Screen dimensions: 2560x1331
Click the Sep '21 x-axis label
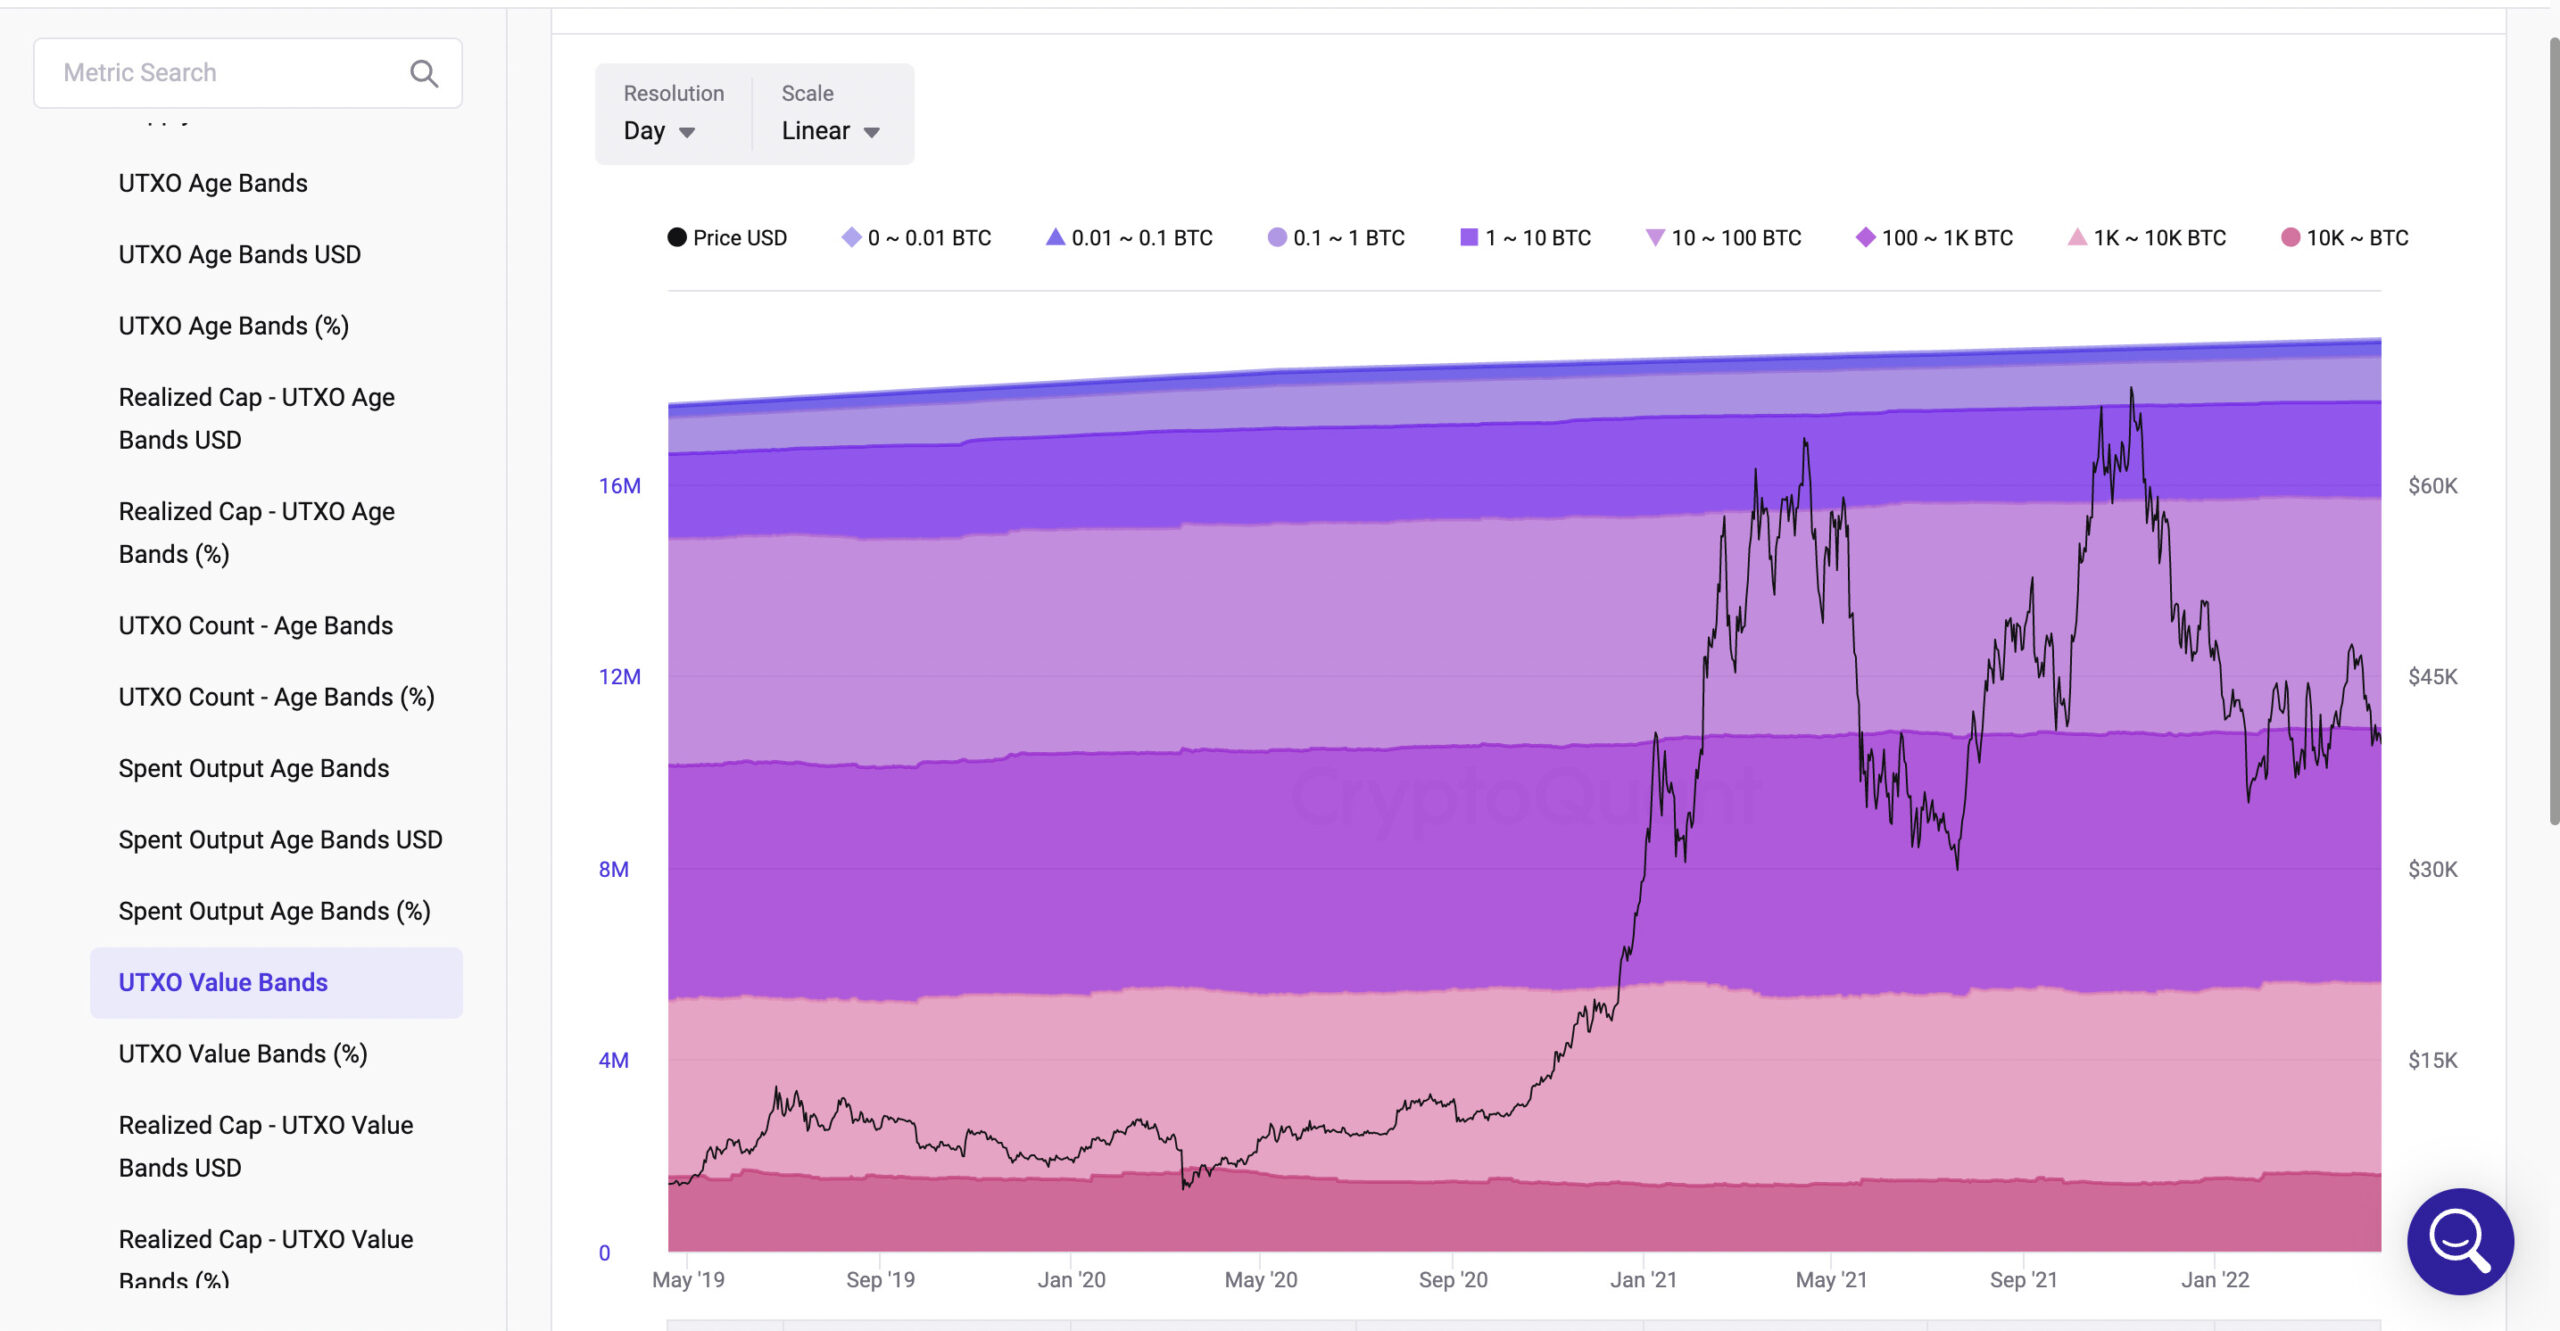pos(2023,1280)
